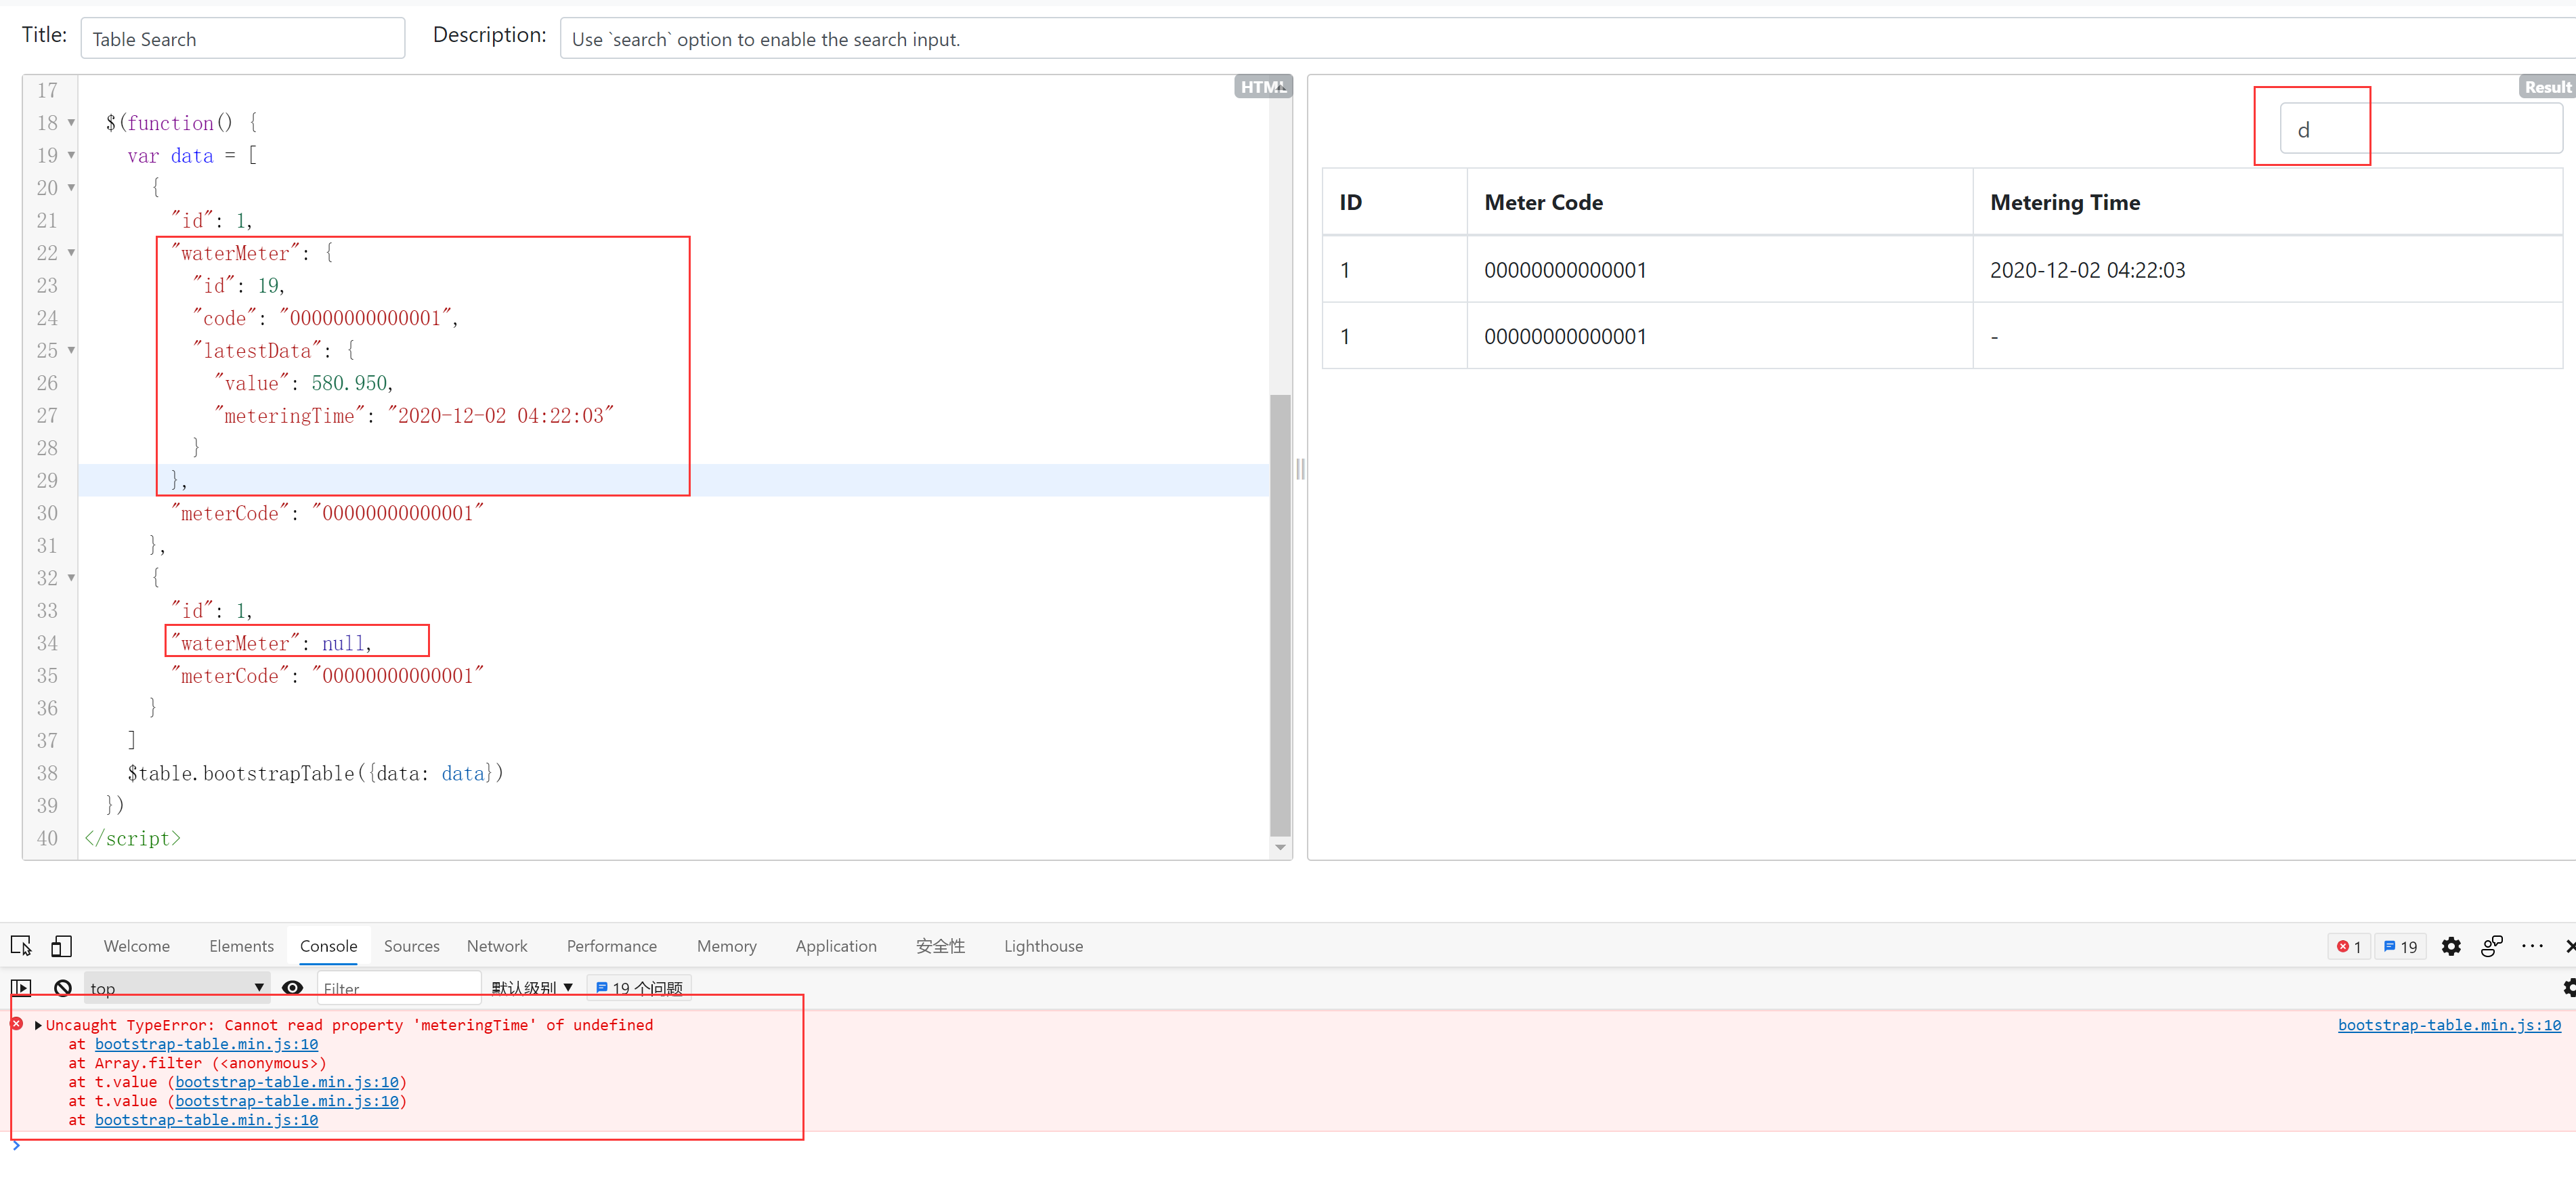The width and height of the screenshot is (2576, 1180).
Task: Open the DevTools three-dots more menu
Action: coord(2532,946)
